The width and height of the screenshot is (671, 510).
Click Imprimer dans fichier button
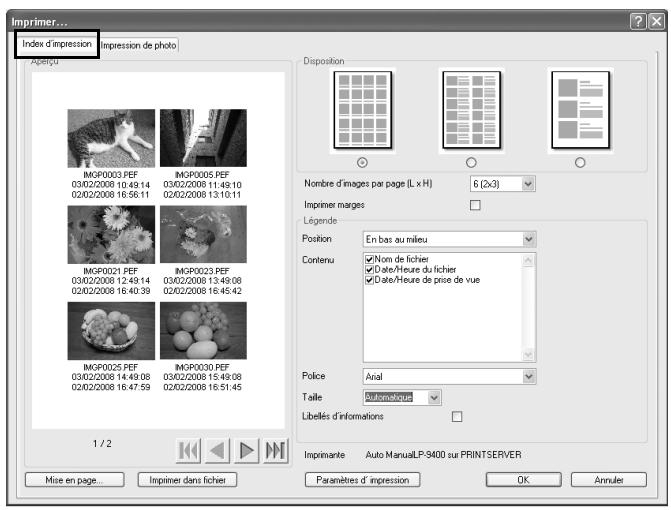coord(187,480)
